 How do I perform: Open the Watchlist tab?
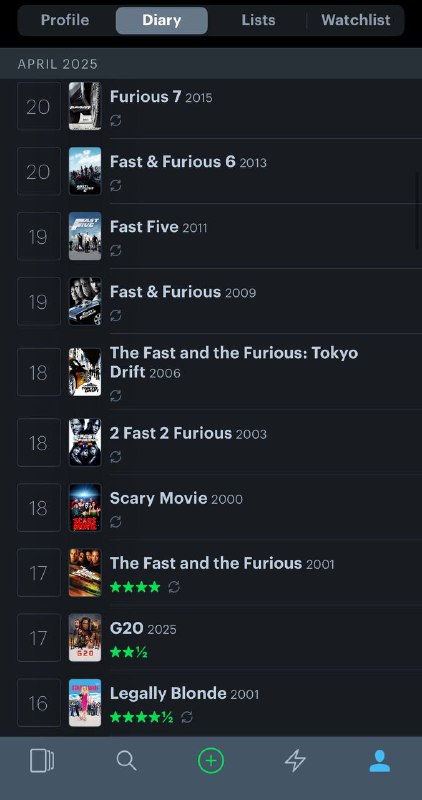click(356, 20)
